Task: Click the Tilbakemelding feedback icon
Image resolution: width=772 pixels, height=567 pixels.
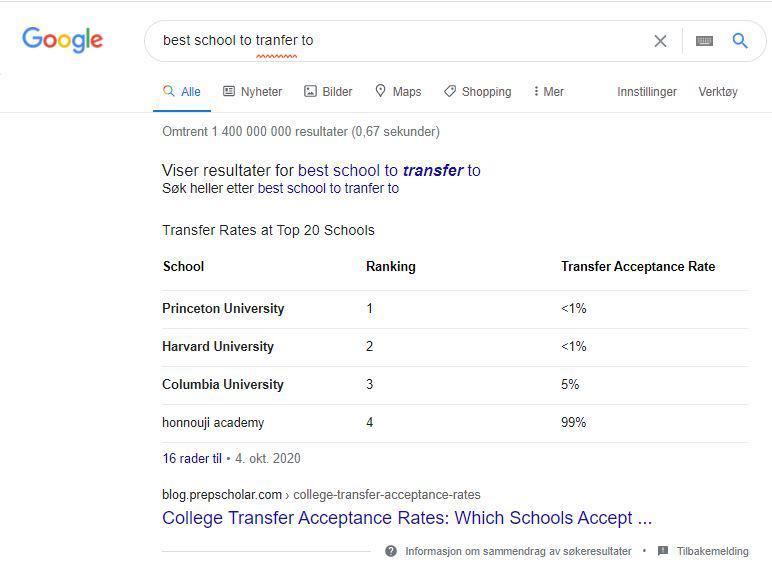Action: [663, 551]
